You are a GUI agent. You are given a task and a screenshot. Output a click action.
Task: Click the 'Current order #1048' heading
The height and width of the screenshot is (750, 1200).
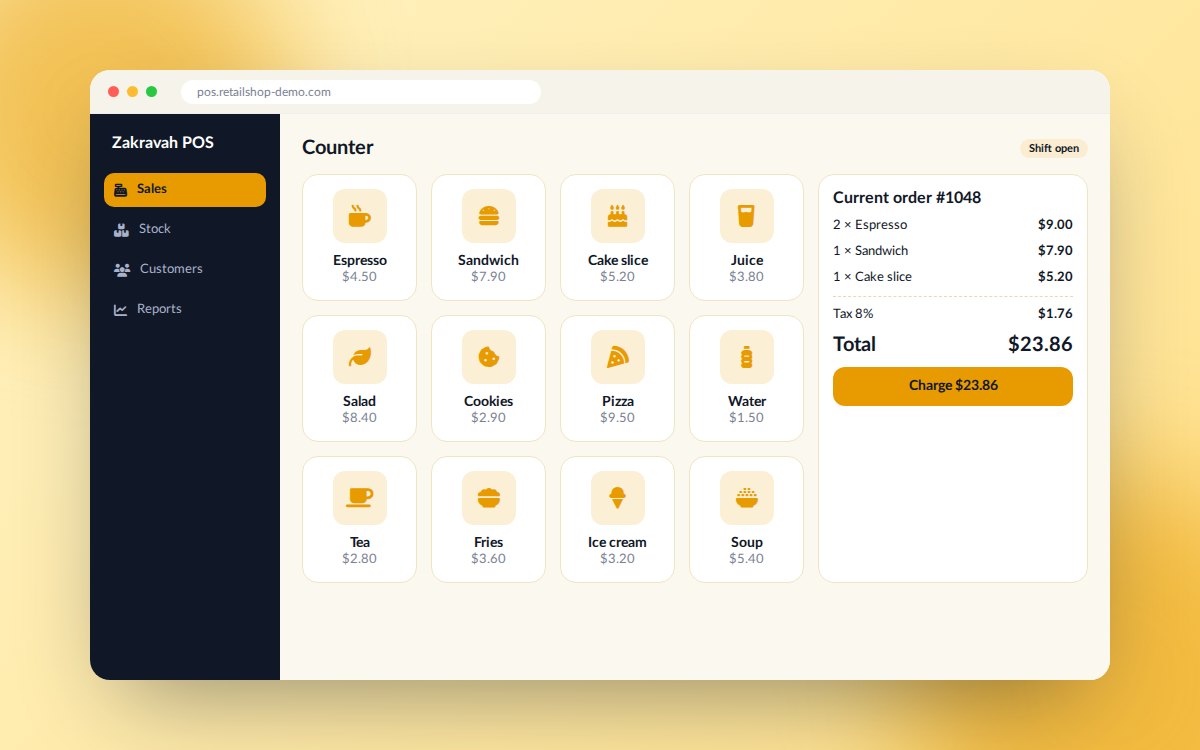[907, 198]
